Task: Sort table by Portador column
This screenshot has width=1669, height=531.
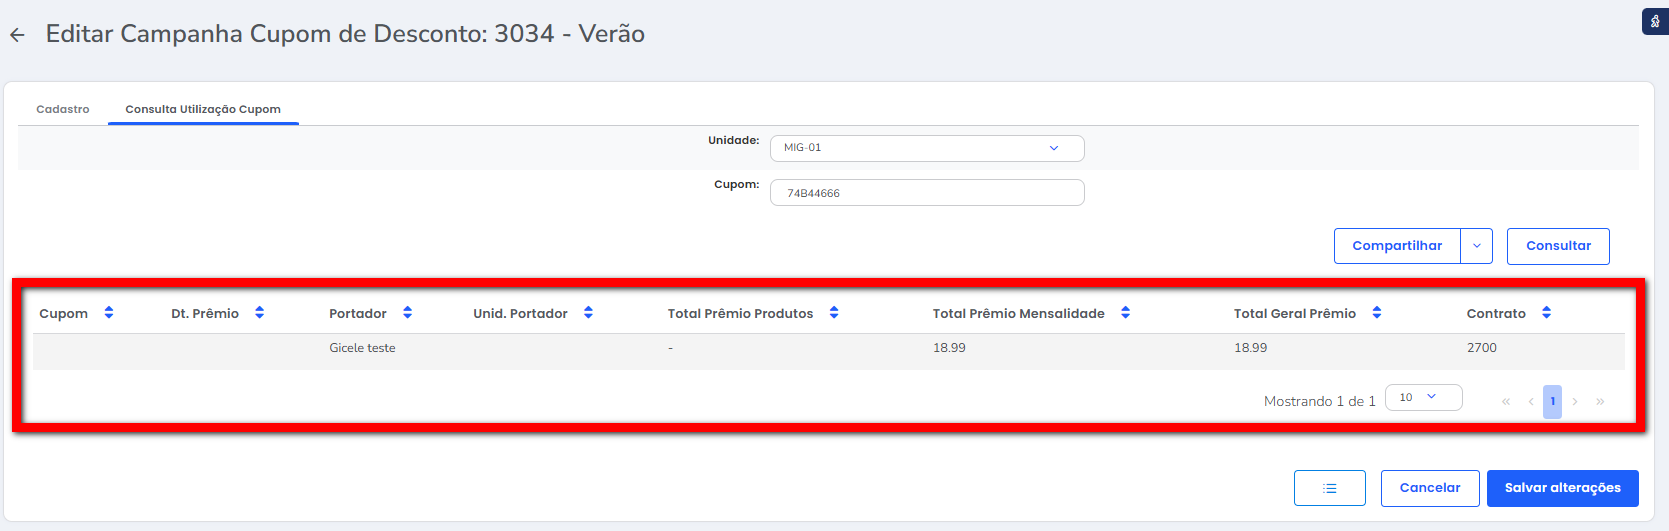Action: point(407,313)
